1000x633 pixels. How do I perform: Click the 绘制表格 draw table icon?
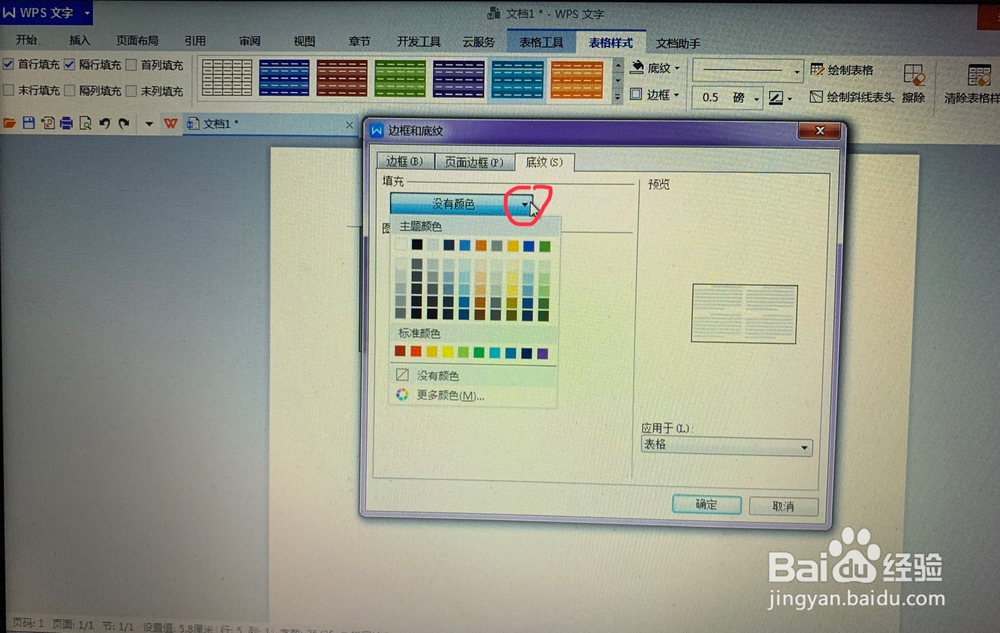[817, 69]
